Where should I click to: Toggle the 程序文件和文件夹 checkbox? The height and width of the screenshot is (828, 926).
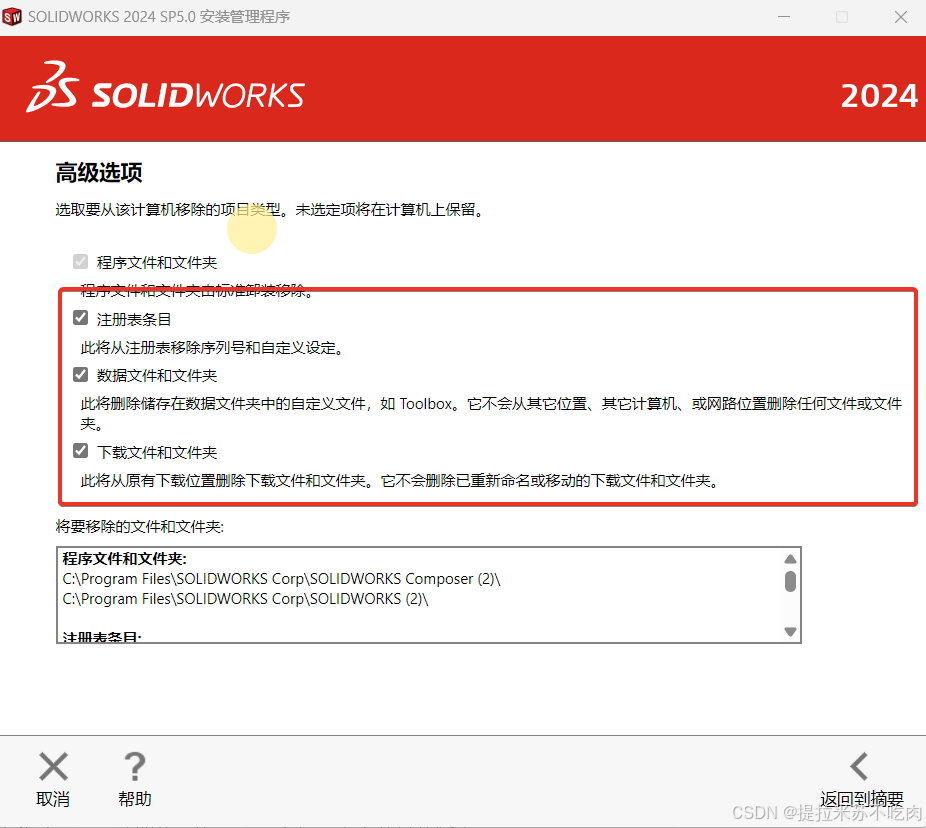tap(81, 262)
